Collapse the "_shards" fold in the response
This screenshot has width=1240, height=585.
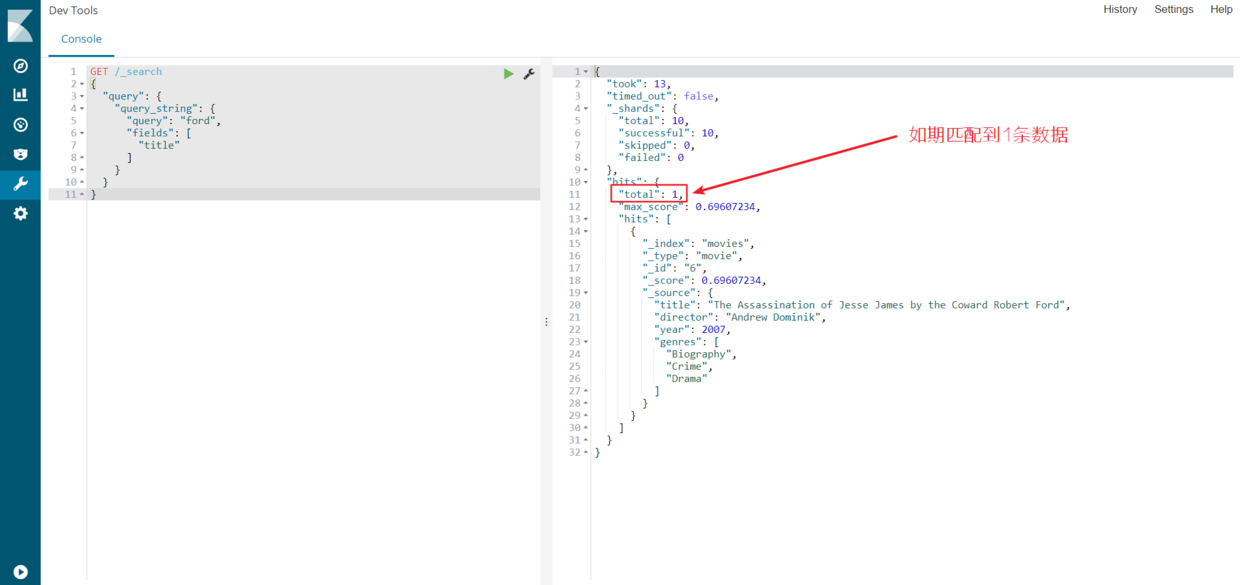(x=586, y=108)
